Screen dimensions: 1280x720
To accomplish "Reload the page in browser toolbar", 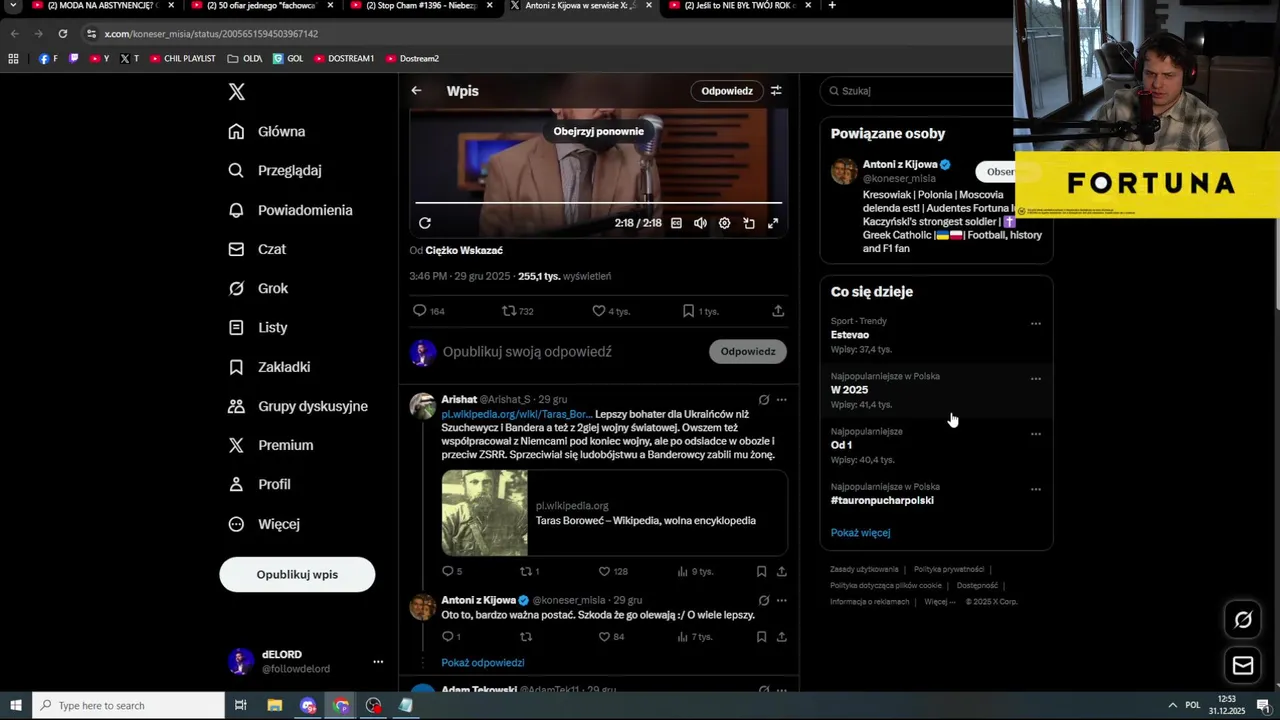I will pyautogui.click(x=62, y=34).
